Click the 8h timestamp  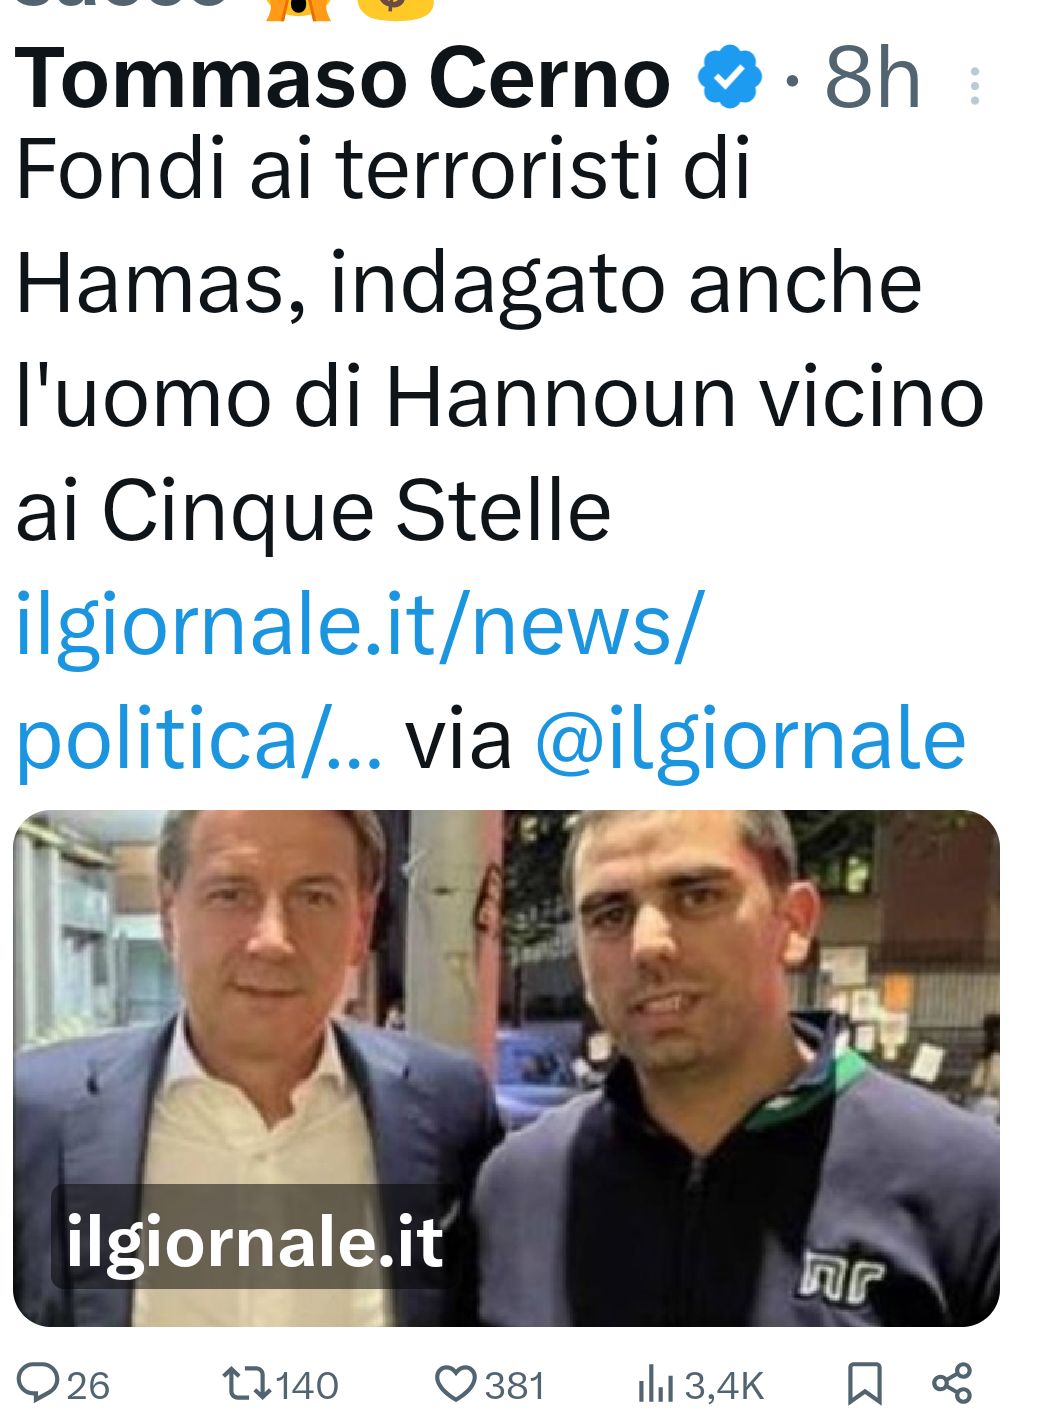point(872,79)
